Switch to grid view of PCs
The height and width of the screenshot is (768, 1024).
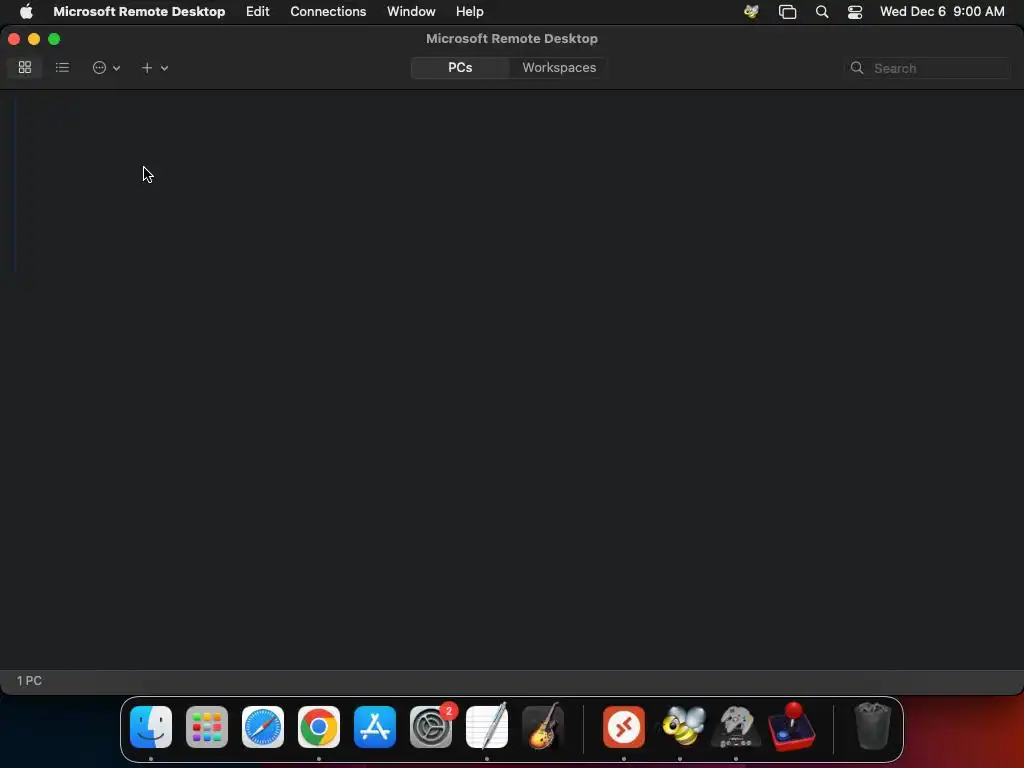[x=25, y=67]
